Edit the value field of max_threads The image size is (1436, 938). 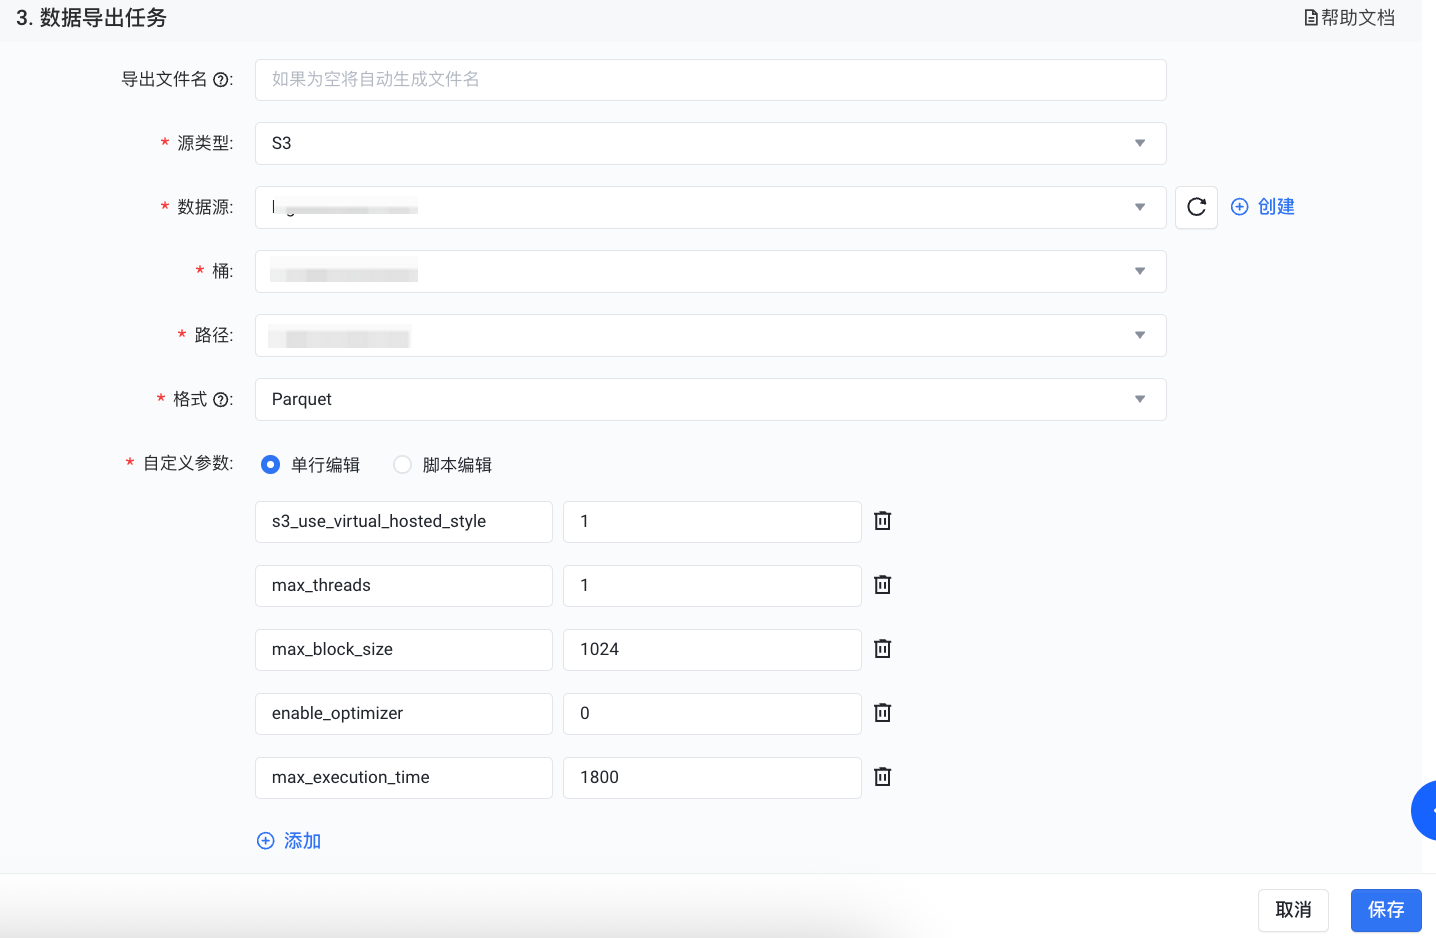click(712, 586)
